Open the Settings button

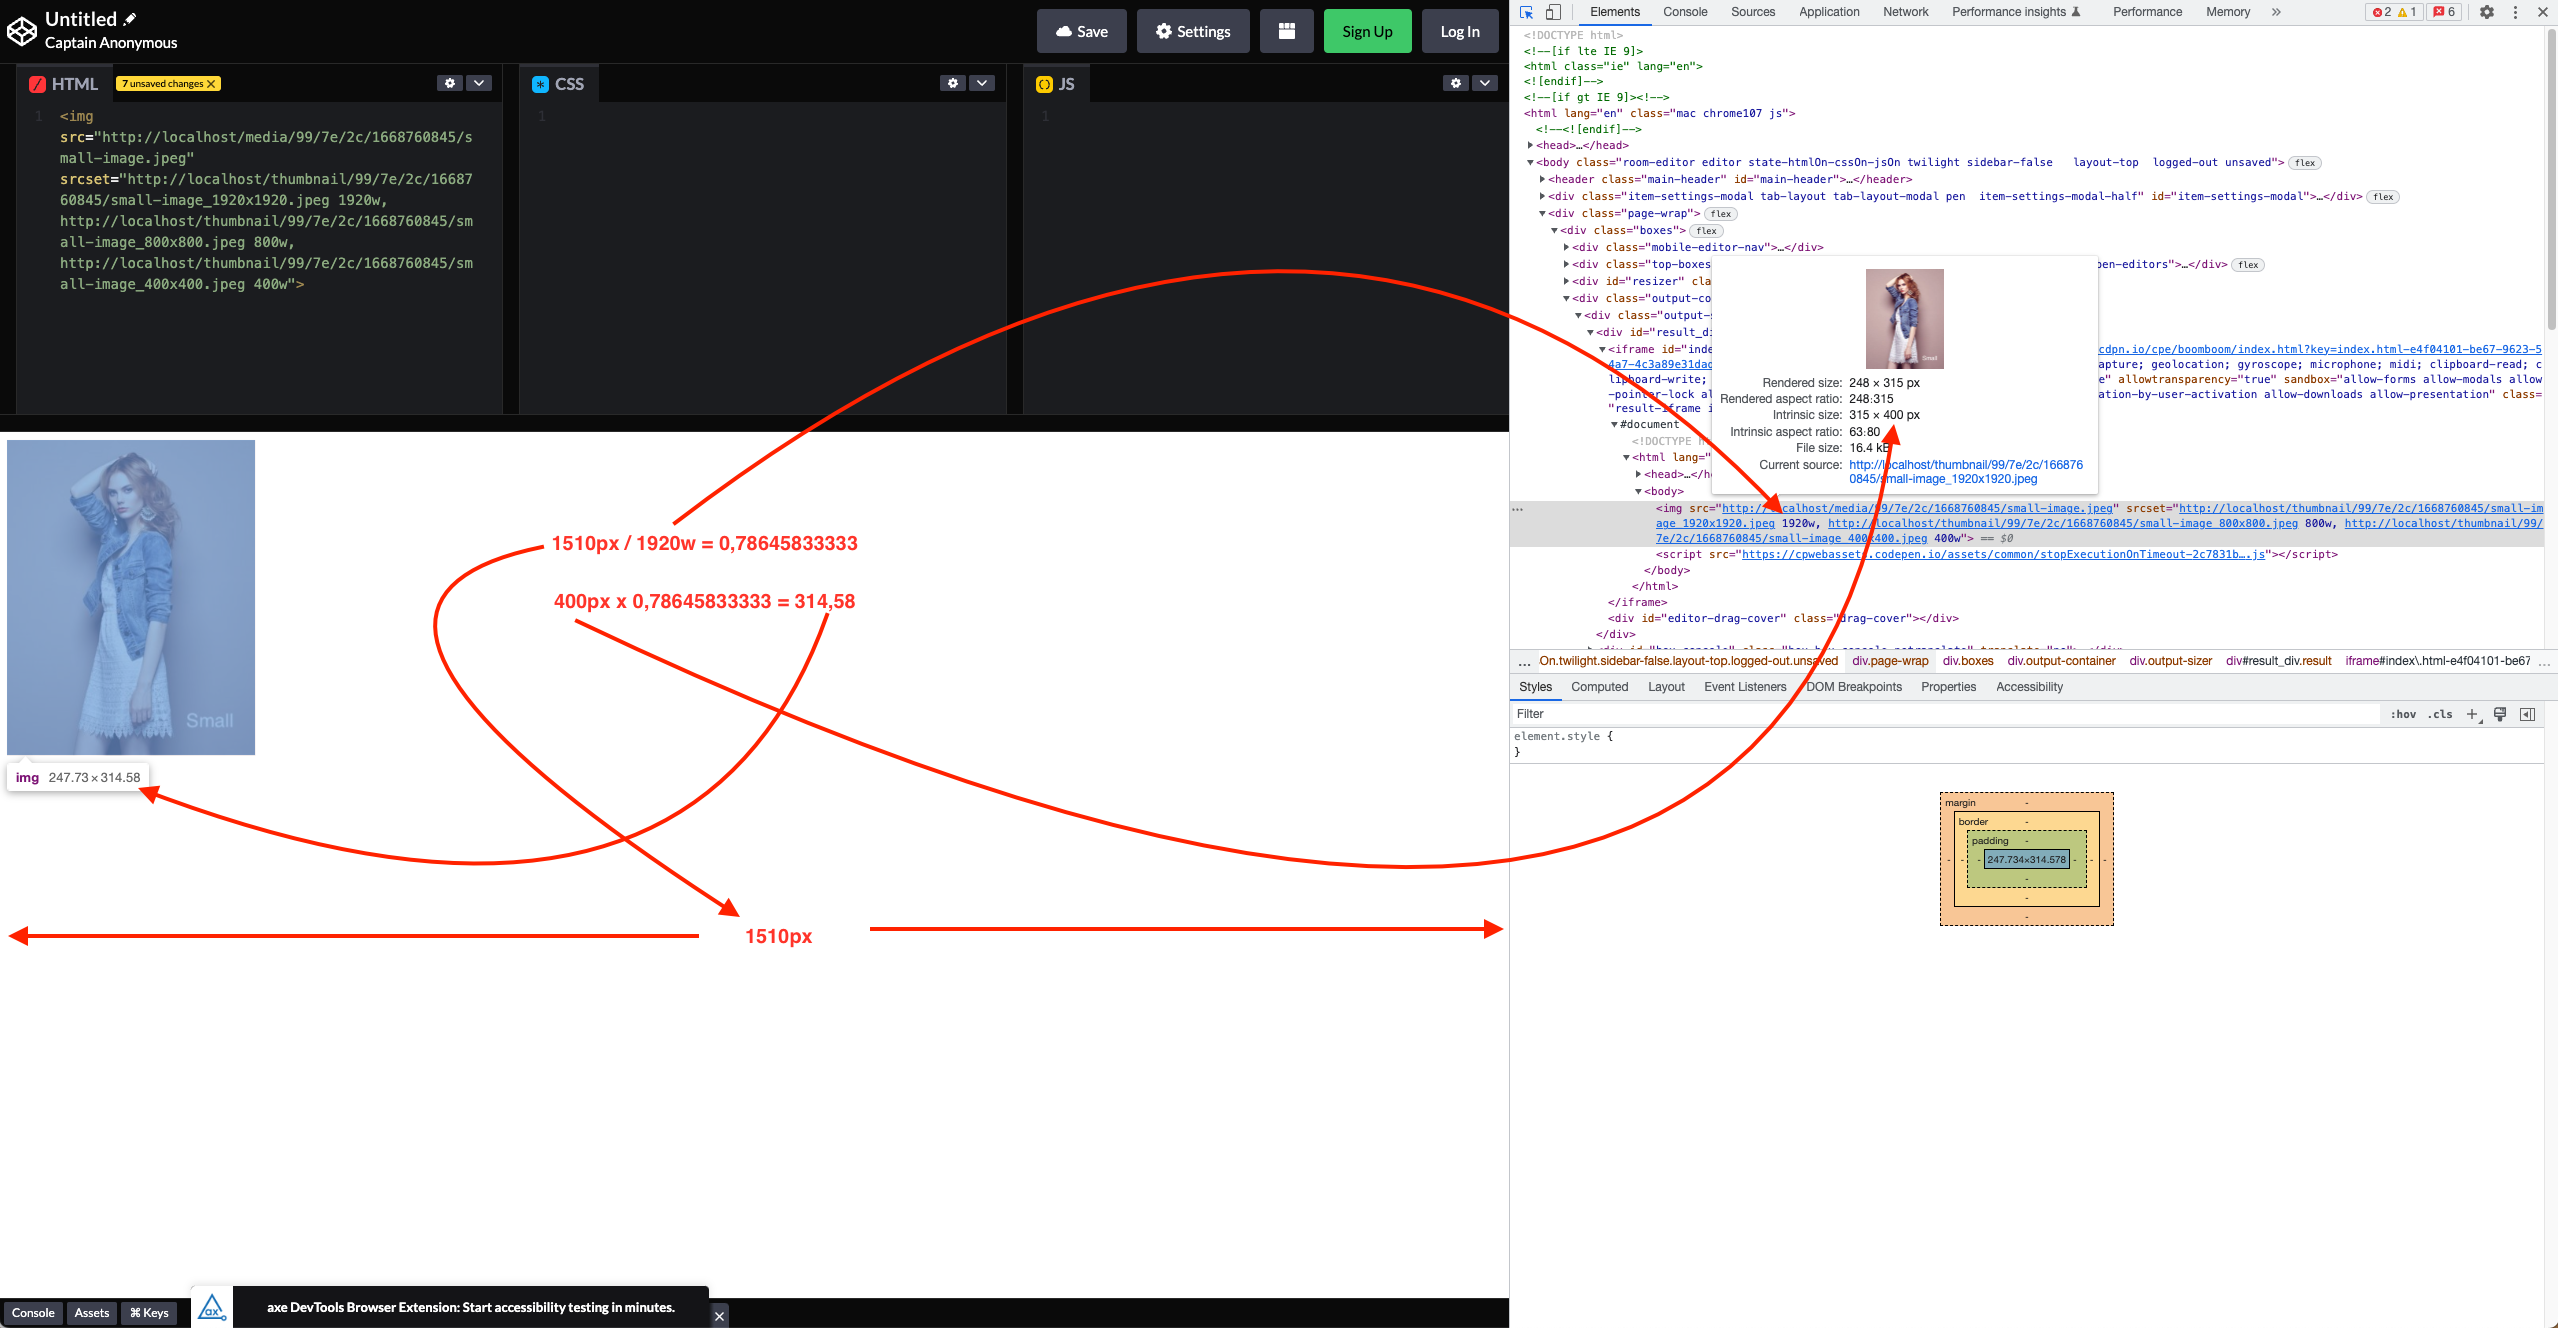(1193, 31)
